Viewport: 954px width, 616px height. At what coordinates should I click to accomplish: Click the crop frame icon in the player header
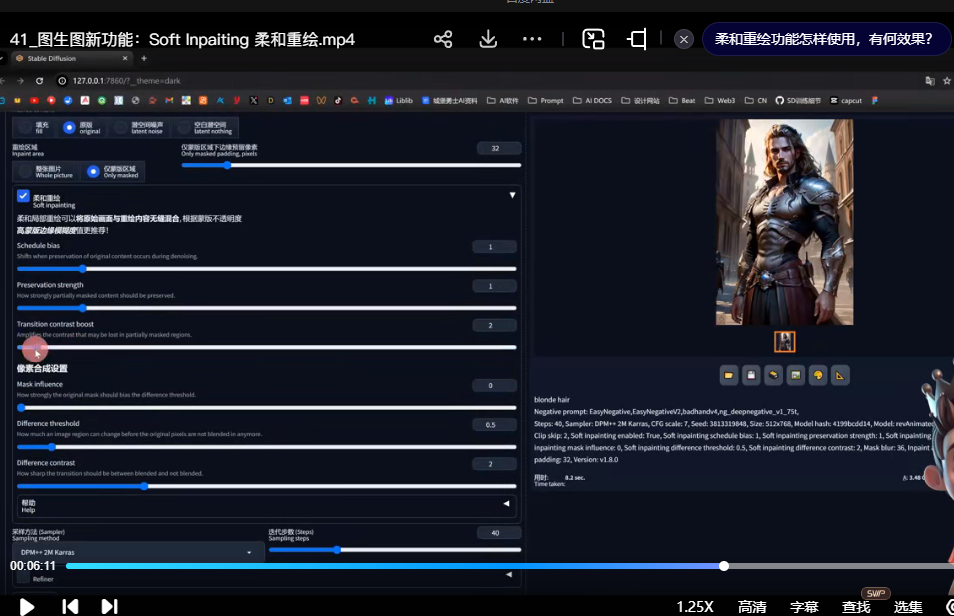point(637,40)
